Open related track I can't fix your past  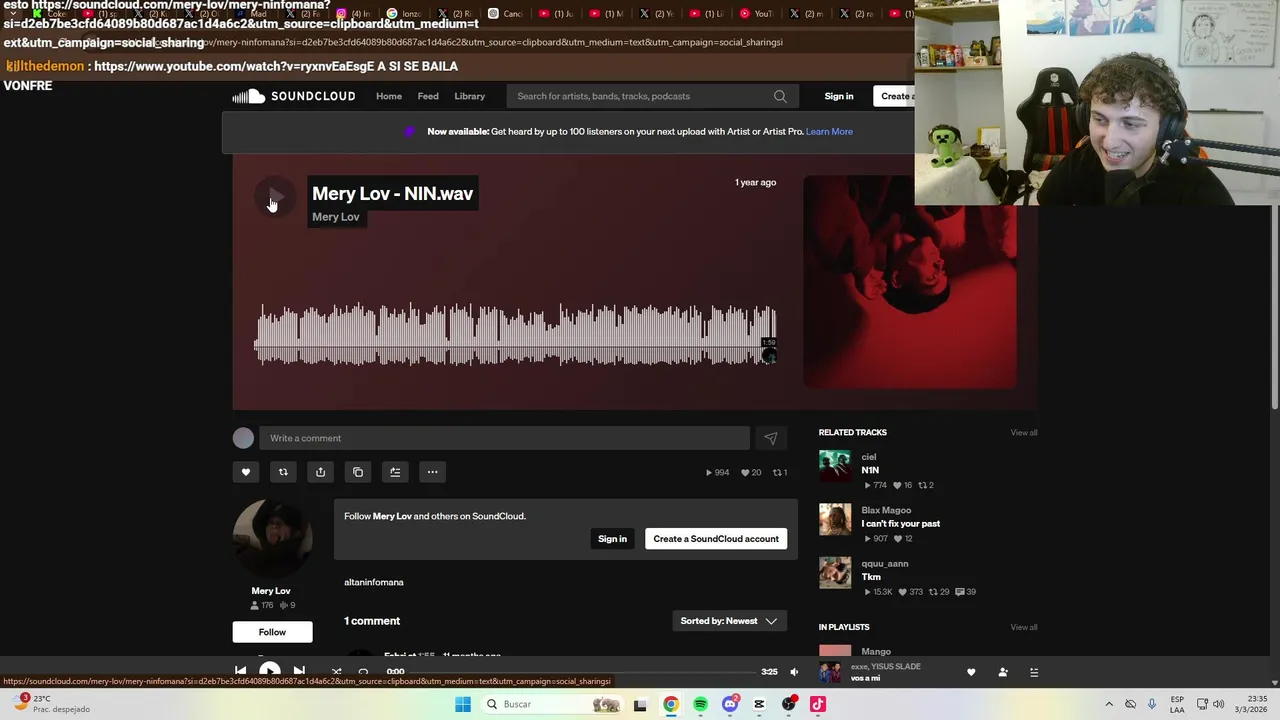click(901, 524)
